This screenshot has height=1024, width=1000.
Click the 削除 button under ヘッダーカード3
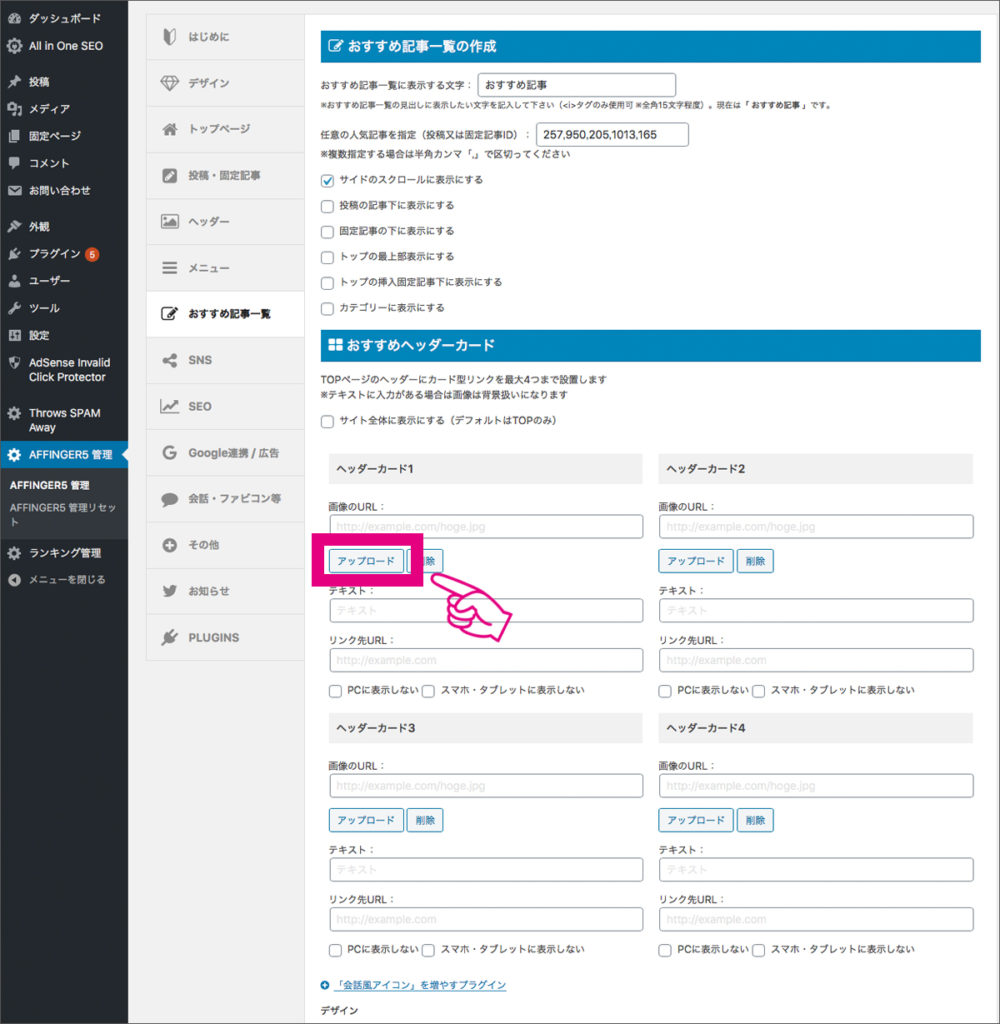[x=425, y=819]
